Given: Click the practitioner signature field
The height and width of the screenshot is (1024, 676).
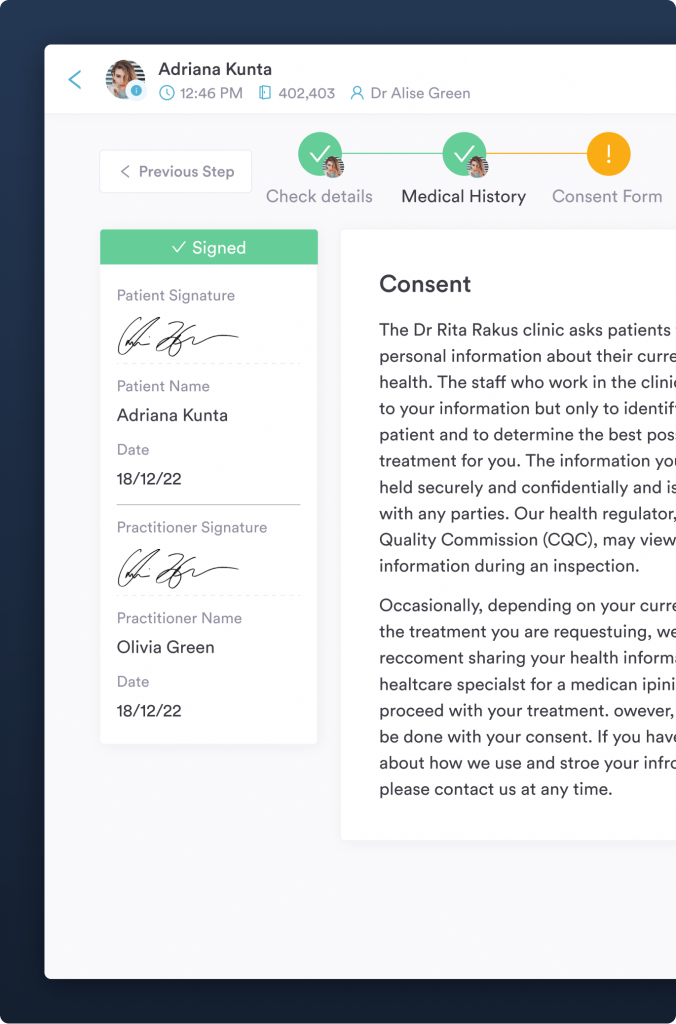Looking at the screenshot, I should tap(178, 569).
